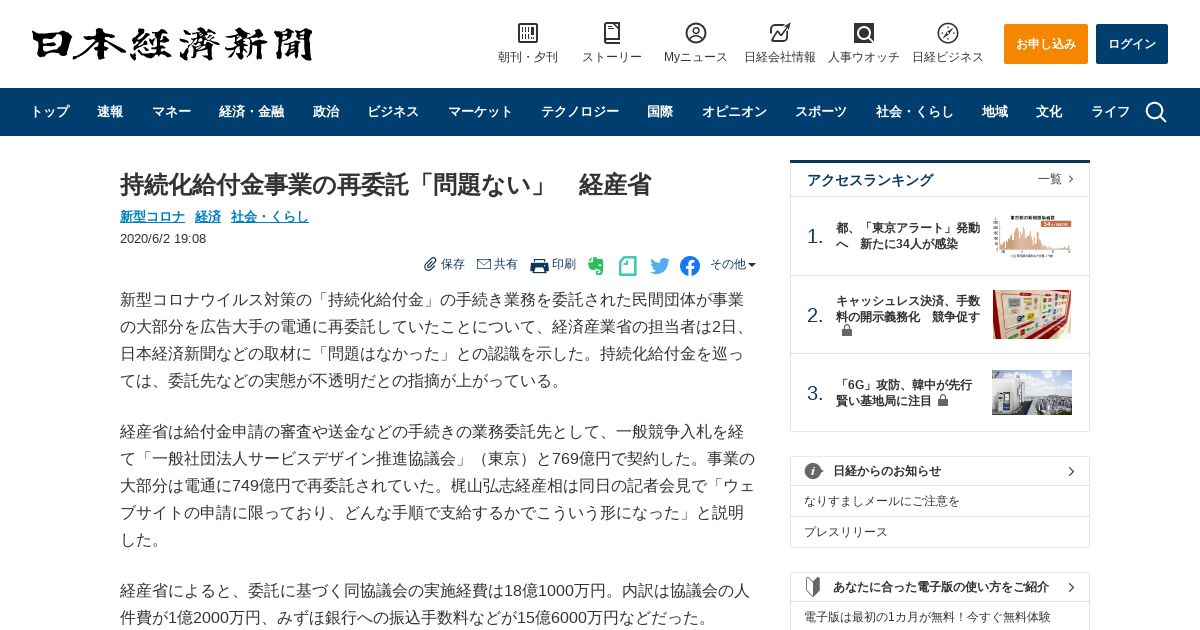Click the date 2020/6/2 19:08

tap(163, 239)
